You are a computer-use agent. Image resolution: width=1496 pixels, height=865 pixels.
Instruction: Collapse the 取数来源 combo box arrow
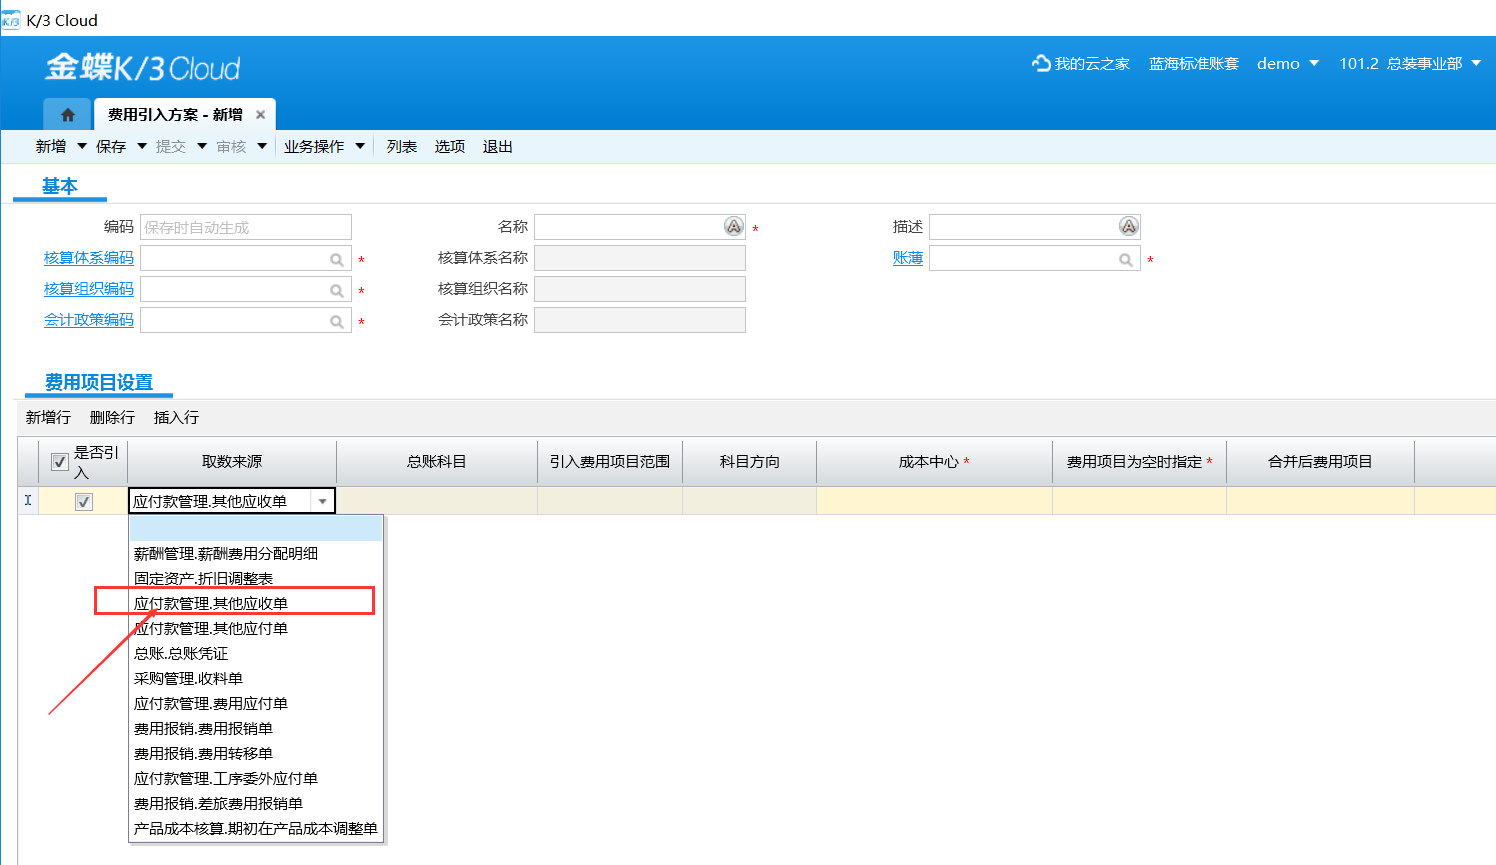(x=322, y=501)
